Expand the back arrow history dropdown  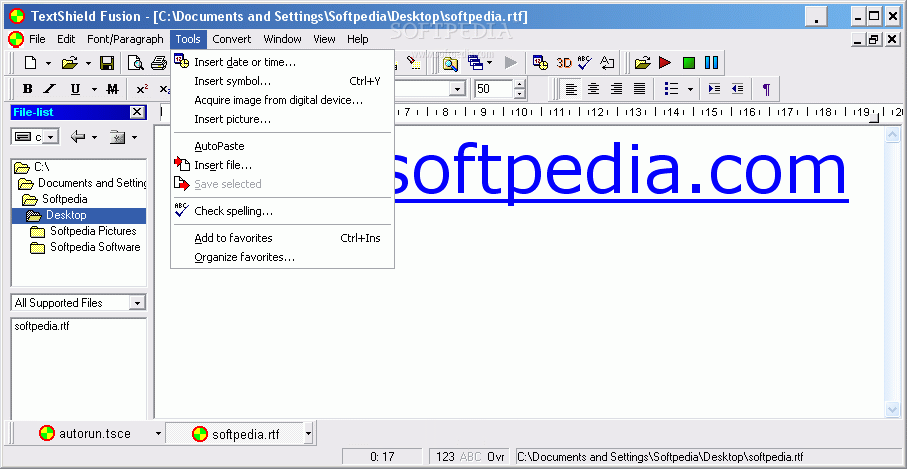click(94, 137)
